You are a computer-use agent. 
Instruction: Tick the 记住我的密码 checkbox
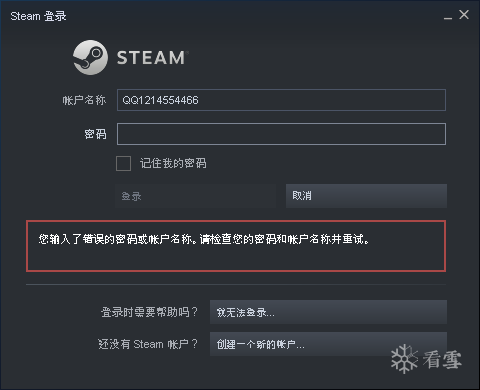pyautogui.click(x=123, y=163)
